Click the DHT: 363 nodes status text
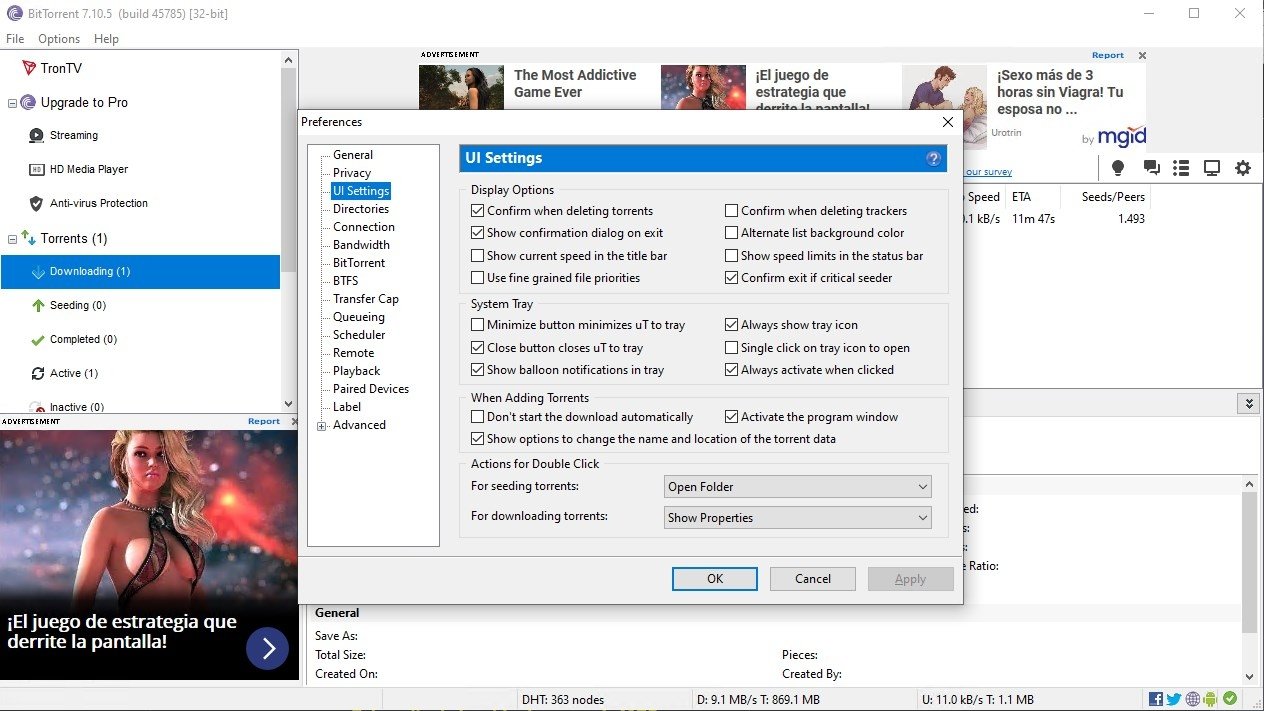 [x=563, y=699]
